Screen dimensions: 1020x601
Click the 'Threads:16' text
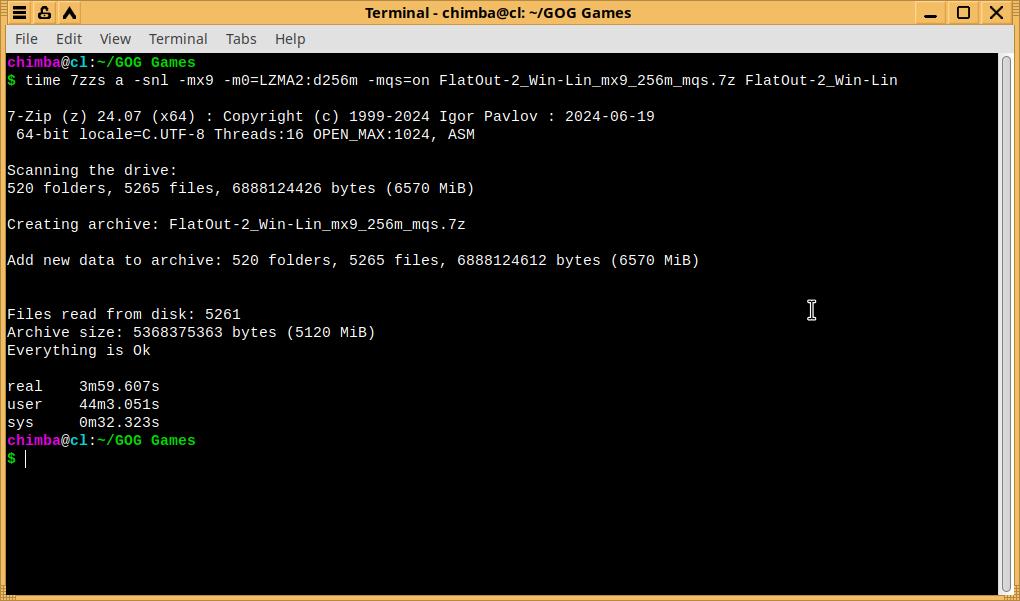tap(259, 135)
